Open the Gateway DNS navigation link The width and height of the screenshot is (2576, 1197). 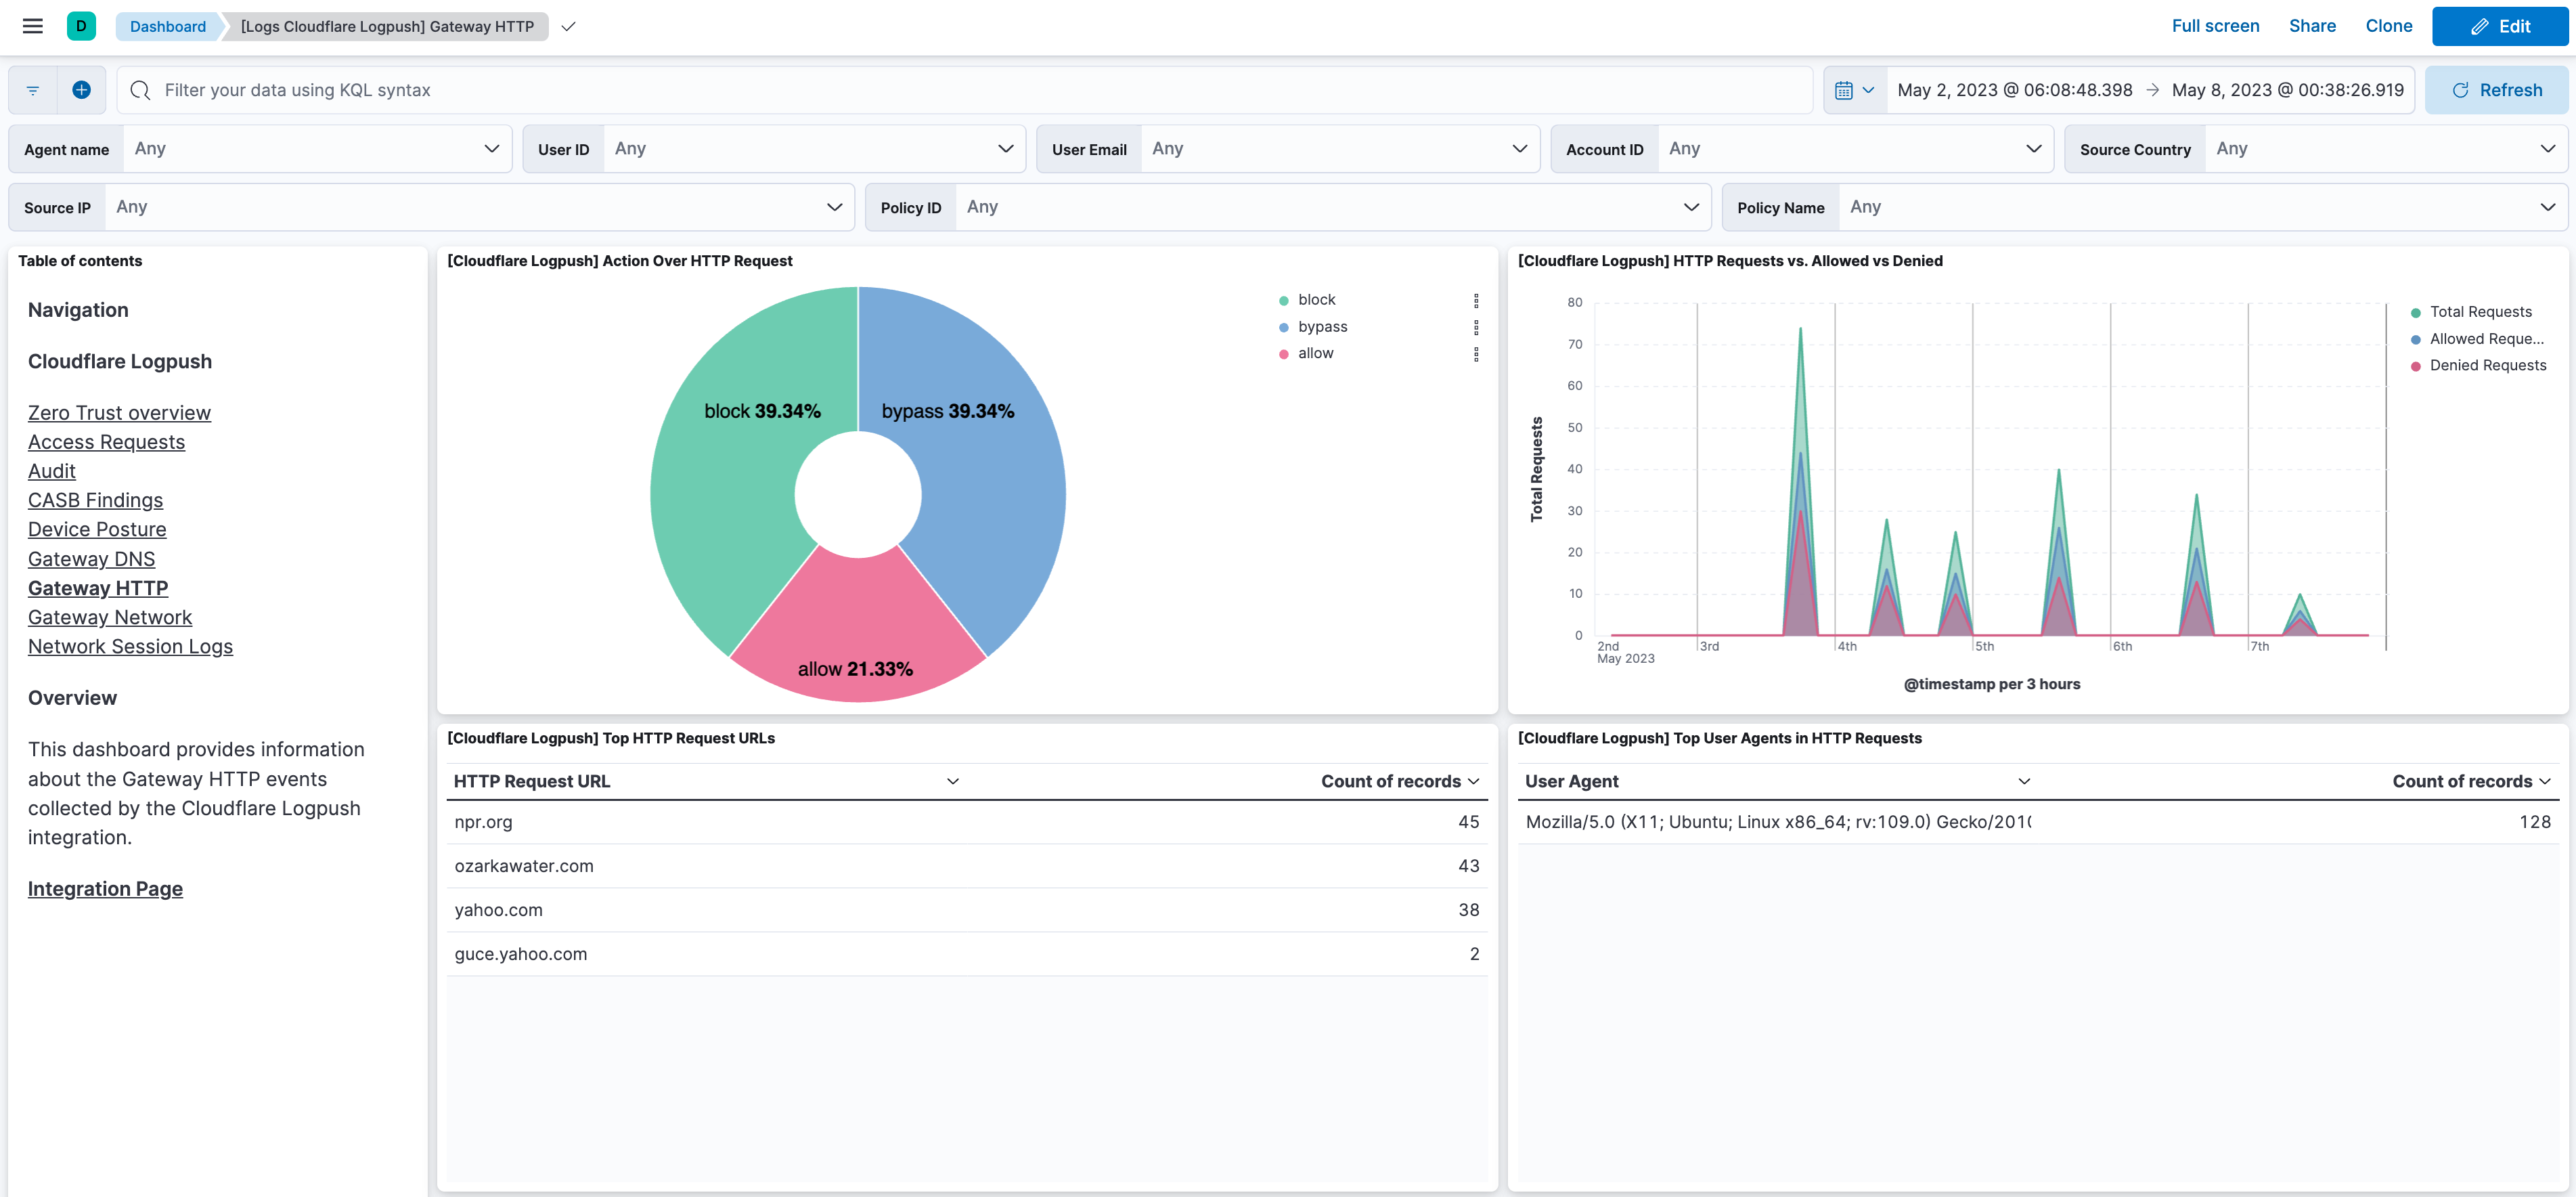coord(91,559)
